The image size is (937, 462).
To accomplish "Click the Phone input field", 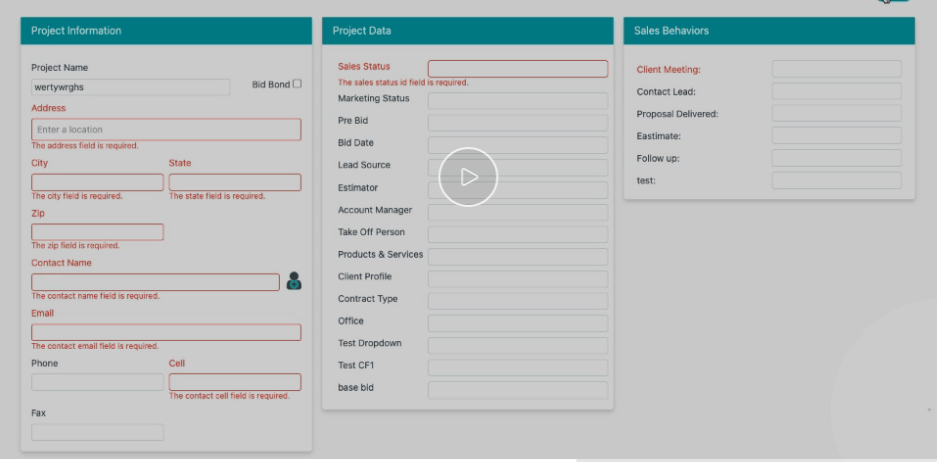I will pyautogui.click(x=97, y=382).
